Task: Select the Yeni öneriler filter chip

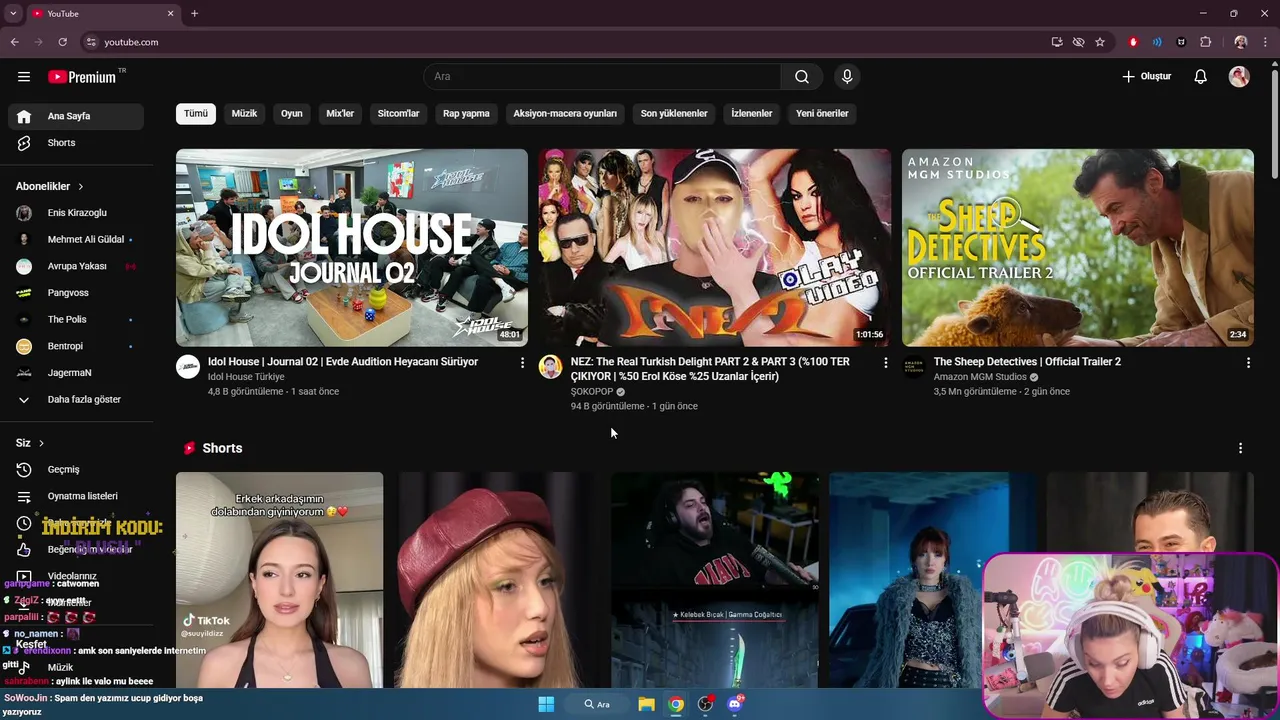Action: pyautogui.click(x=822, y=113)
